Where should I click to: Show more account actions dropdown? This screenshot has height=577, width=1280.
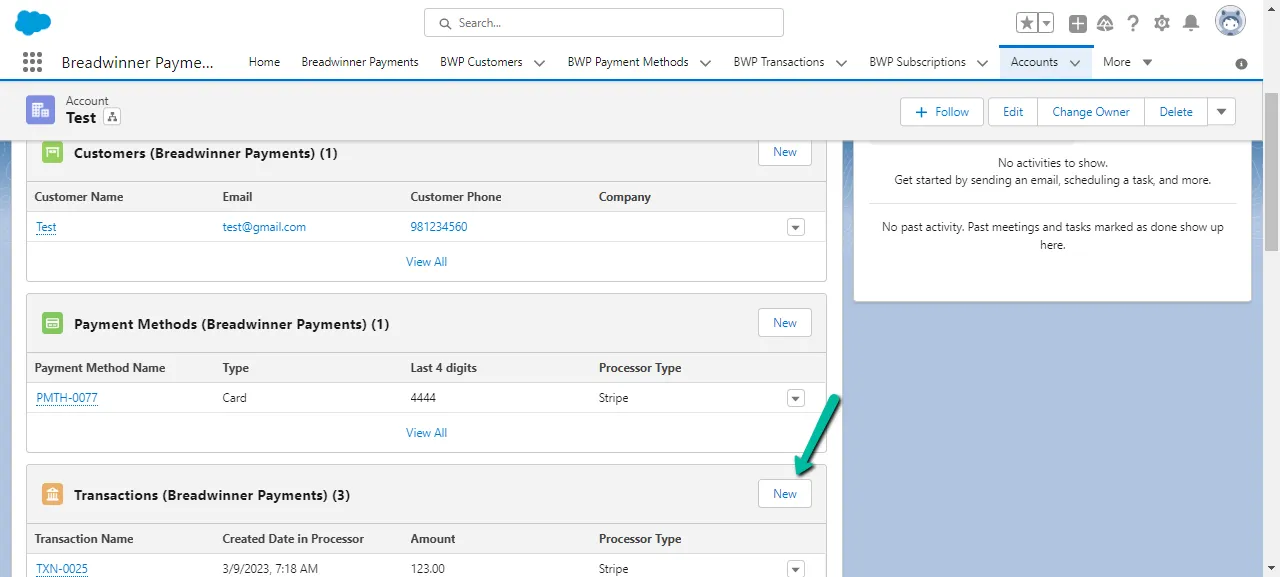[x=1222, y=112]
